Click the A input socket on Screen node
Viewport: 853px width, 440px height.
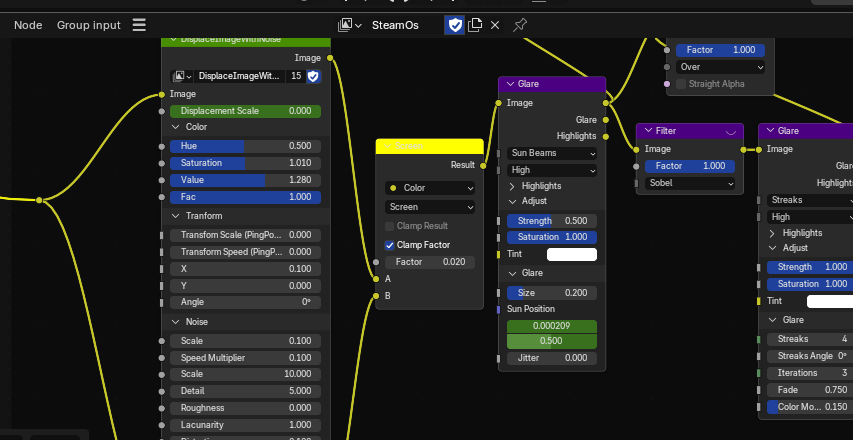[376, 279]
